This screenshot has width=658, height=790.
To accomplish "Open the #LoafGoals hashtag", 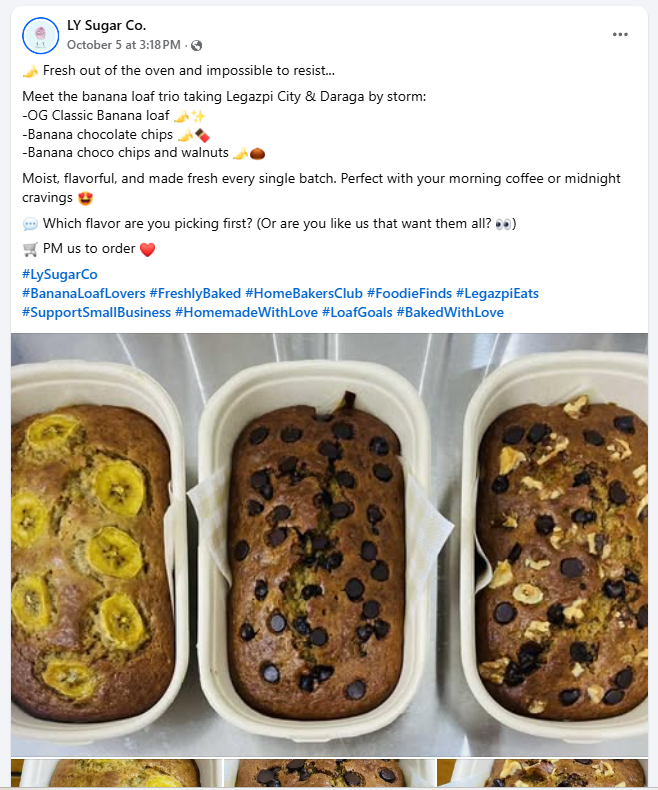I will tap(357, 312).
